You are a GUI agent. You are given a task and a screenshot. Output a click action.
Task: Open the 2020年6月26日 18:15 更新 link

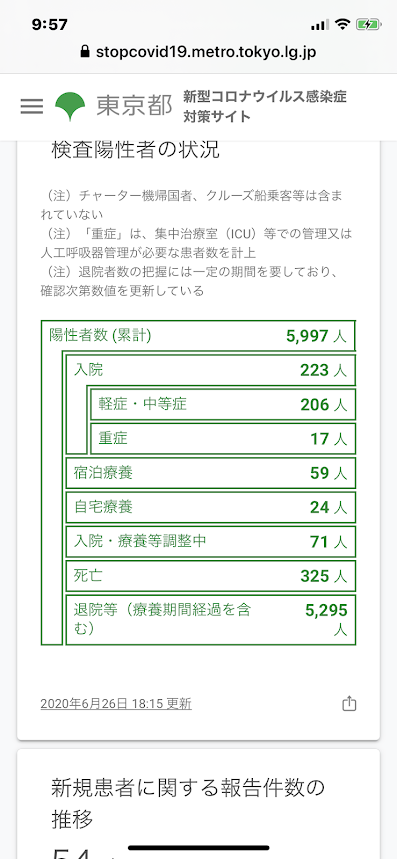coord(116,703)
